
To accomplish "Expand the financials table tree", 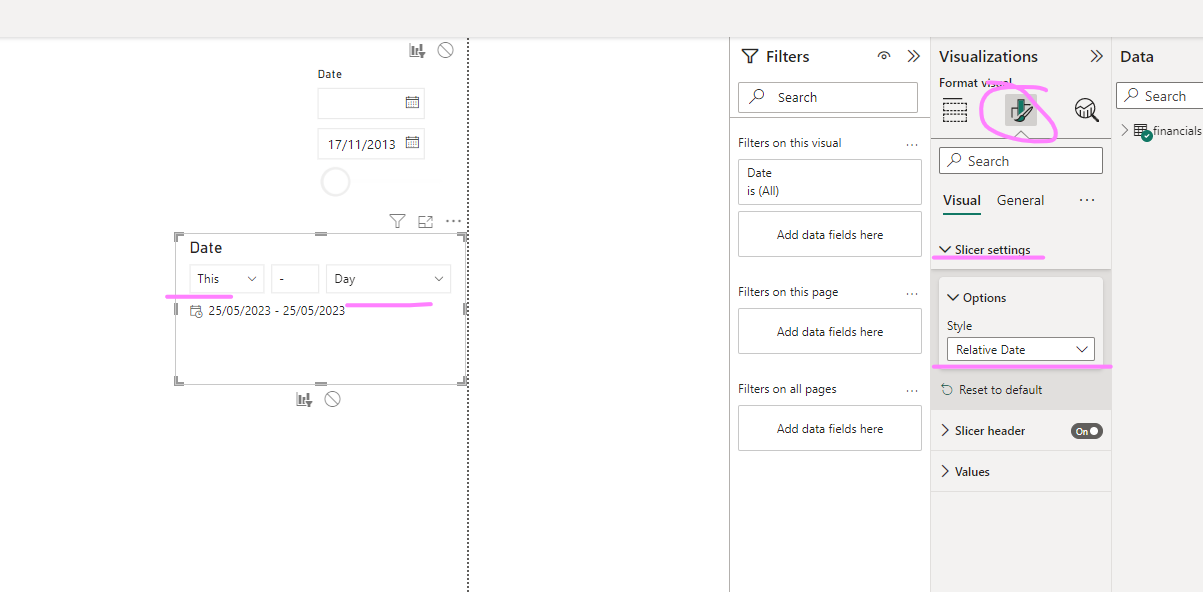I will 1124,130.
